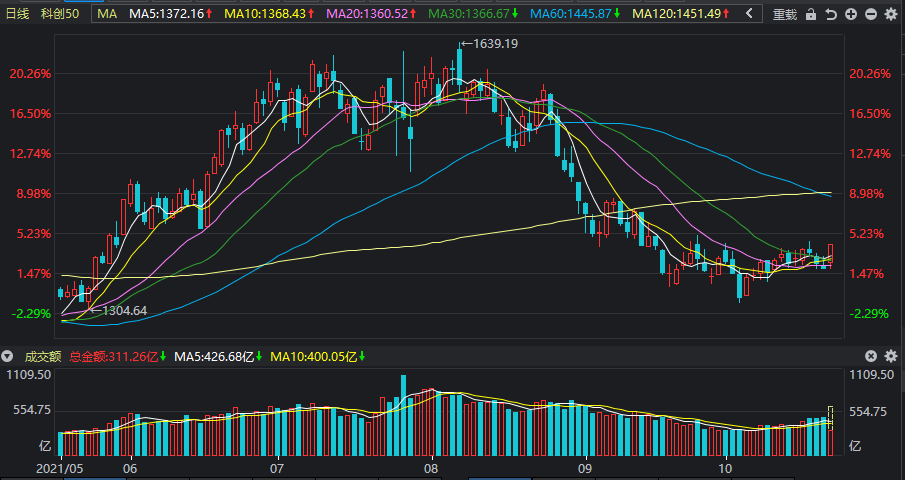Open volume panel settings gear

[889, 356]
